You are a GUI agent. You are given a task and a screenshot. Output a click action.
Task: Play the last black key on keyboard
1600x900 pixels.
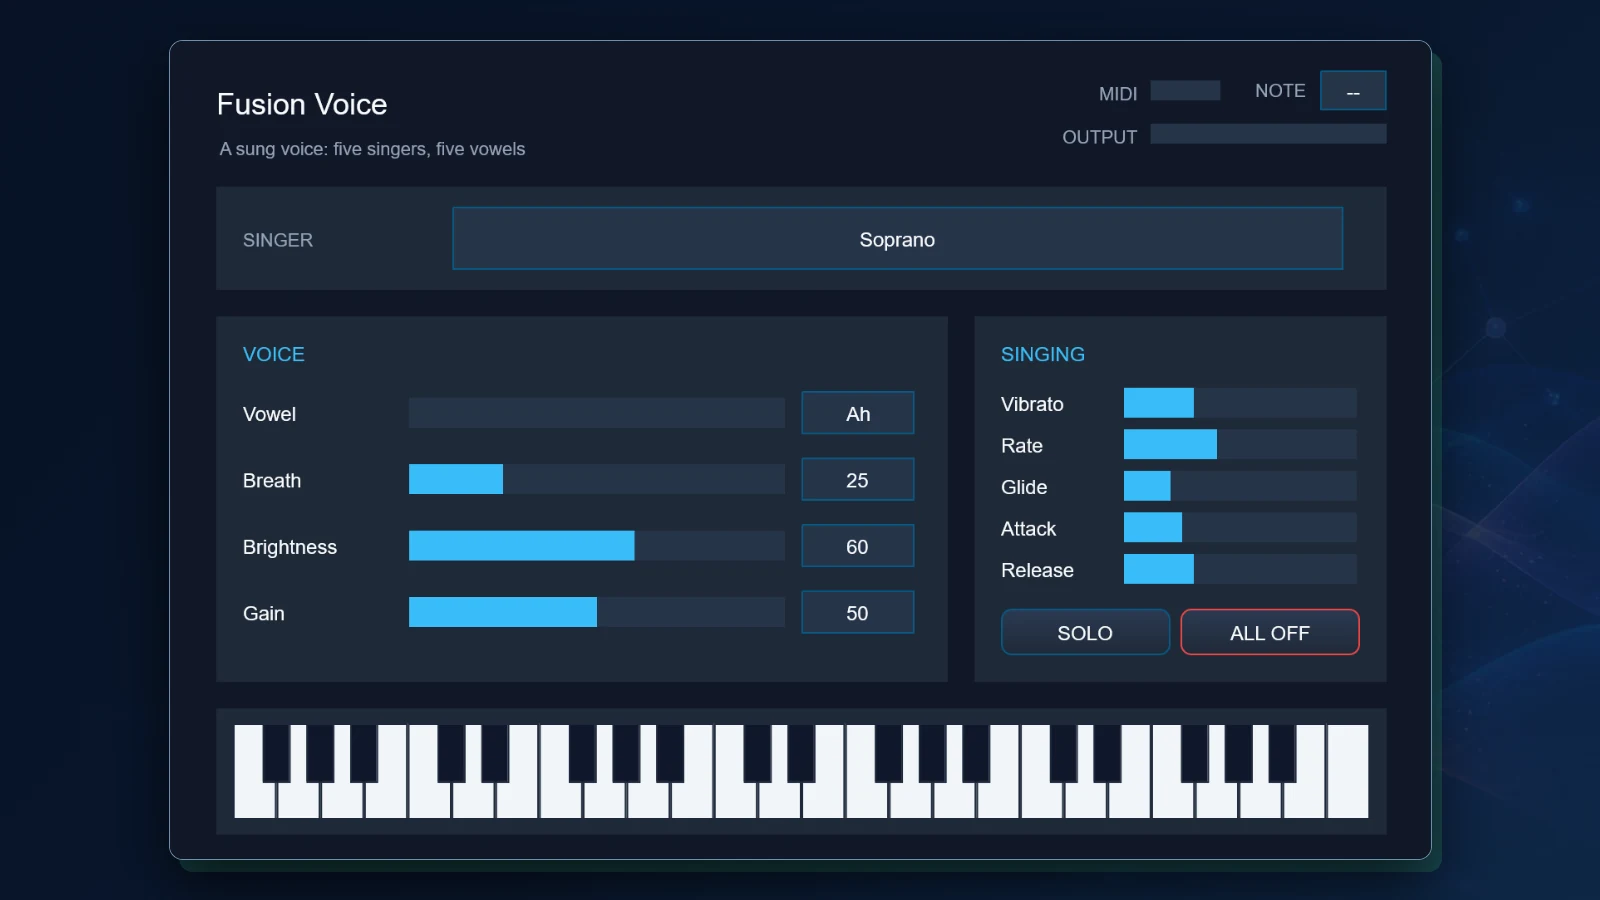coord(1282,753)
